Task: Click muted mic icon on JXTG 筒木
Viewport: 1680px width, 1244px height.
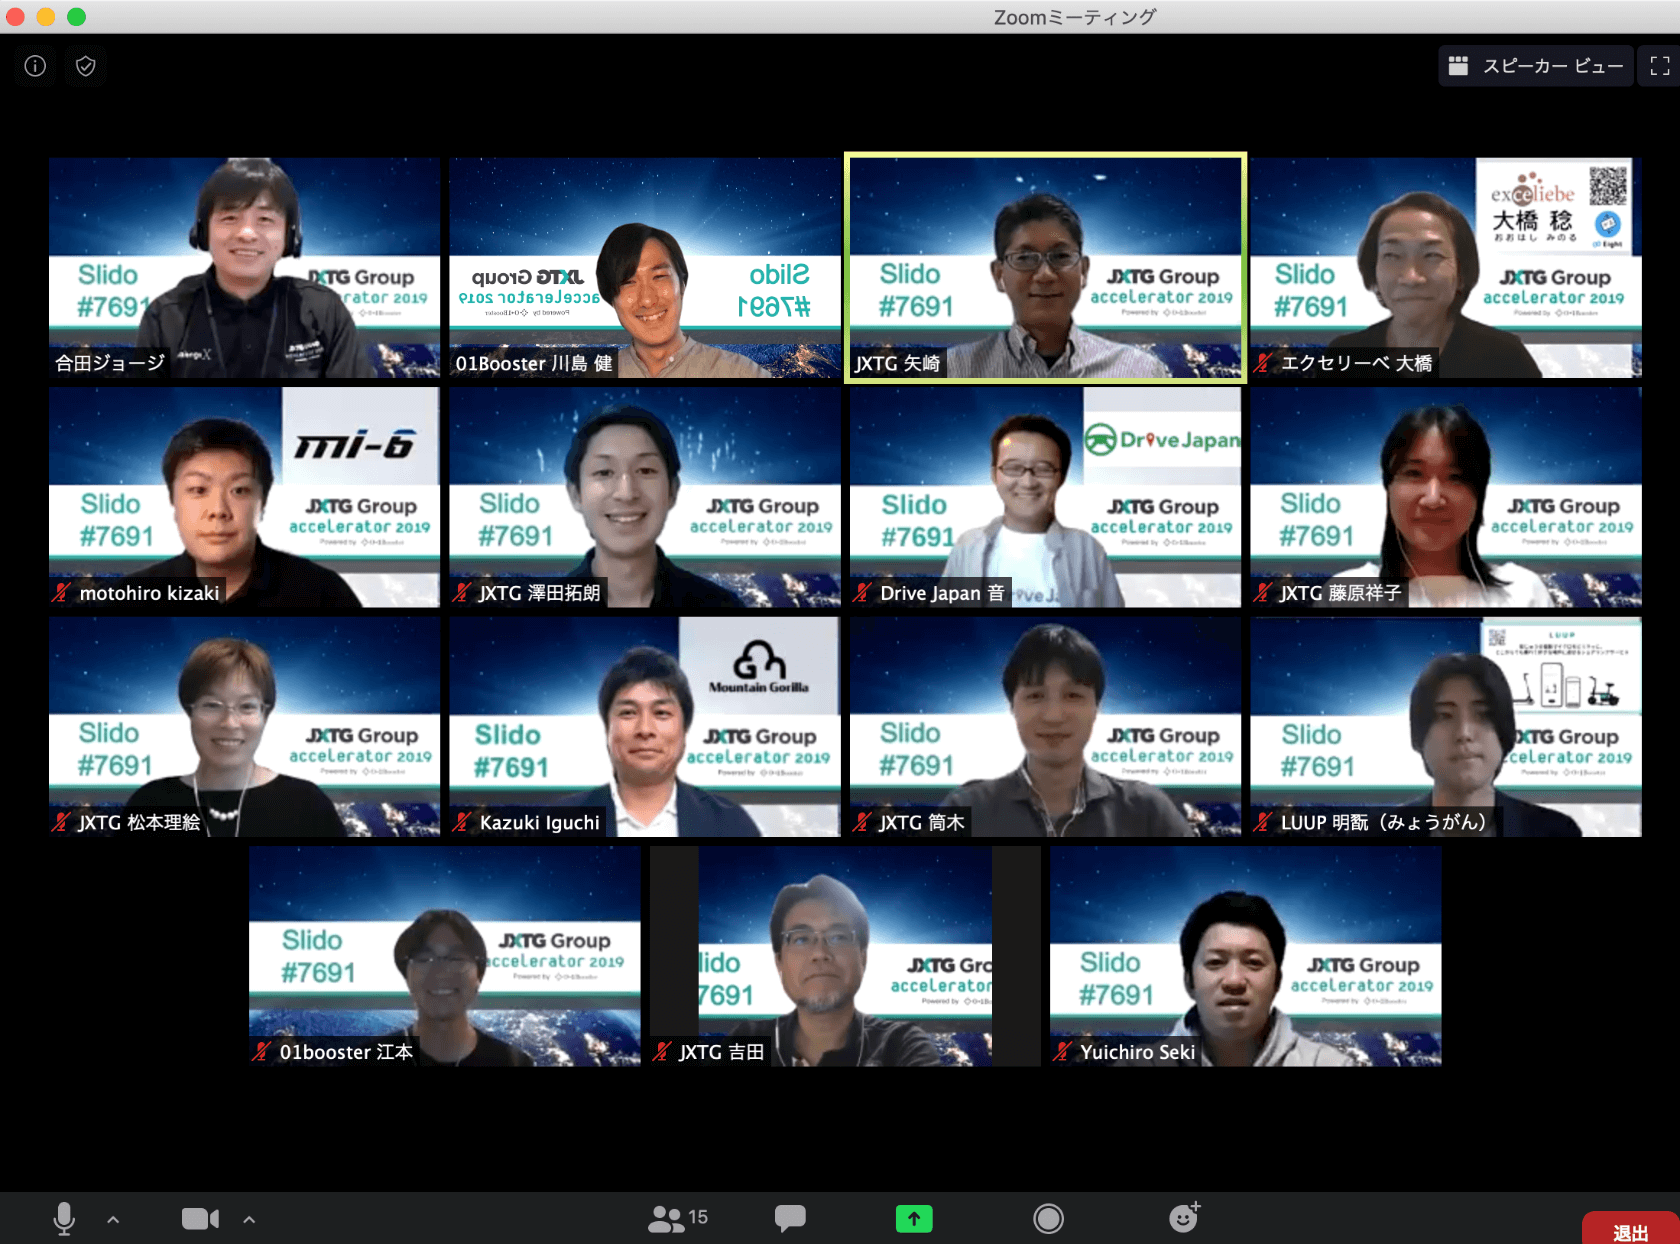Action: (863, 822)
